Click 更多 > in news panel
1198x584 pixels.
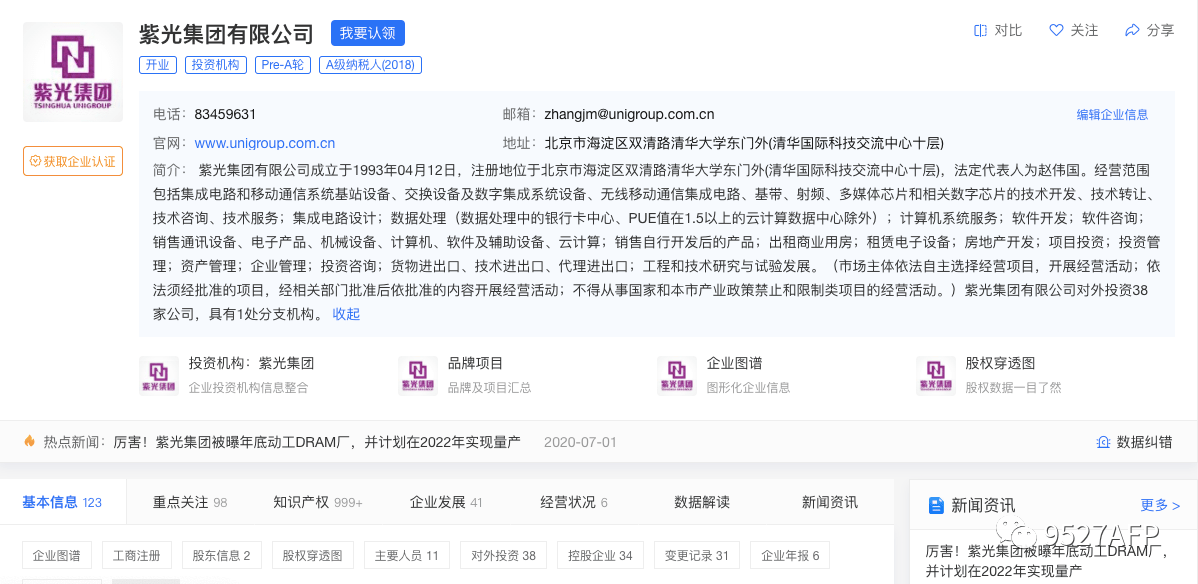[1160, 505]
